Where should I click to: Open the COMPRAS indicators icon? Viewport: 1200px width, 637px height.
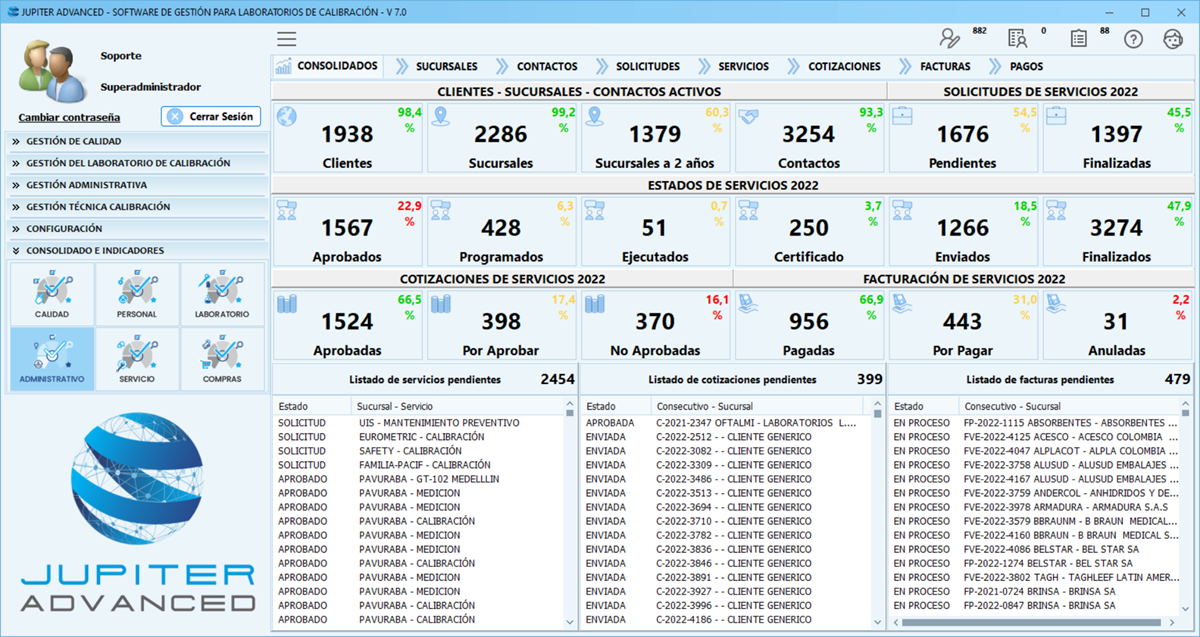point(222,358)
